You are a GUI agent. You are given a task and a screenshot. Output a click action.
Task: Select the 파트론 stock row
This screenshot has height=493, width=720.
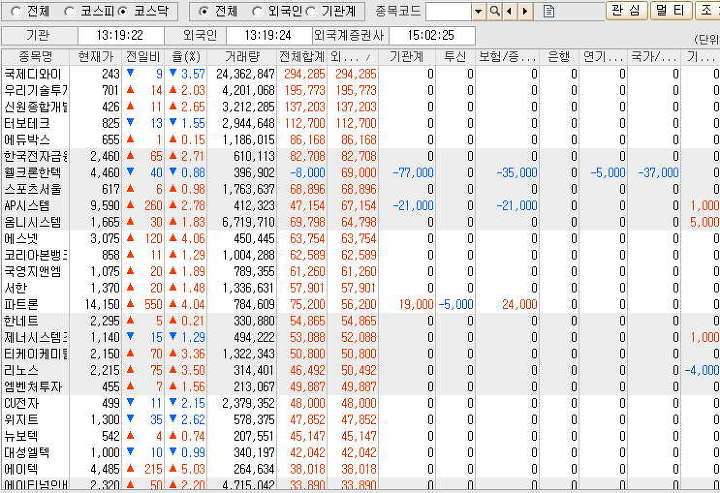[x=360, y=304]
